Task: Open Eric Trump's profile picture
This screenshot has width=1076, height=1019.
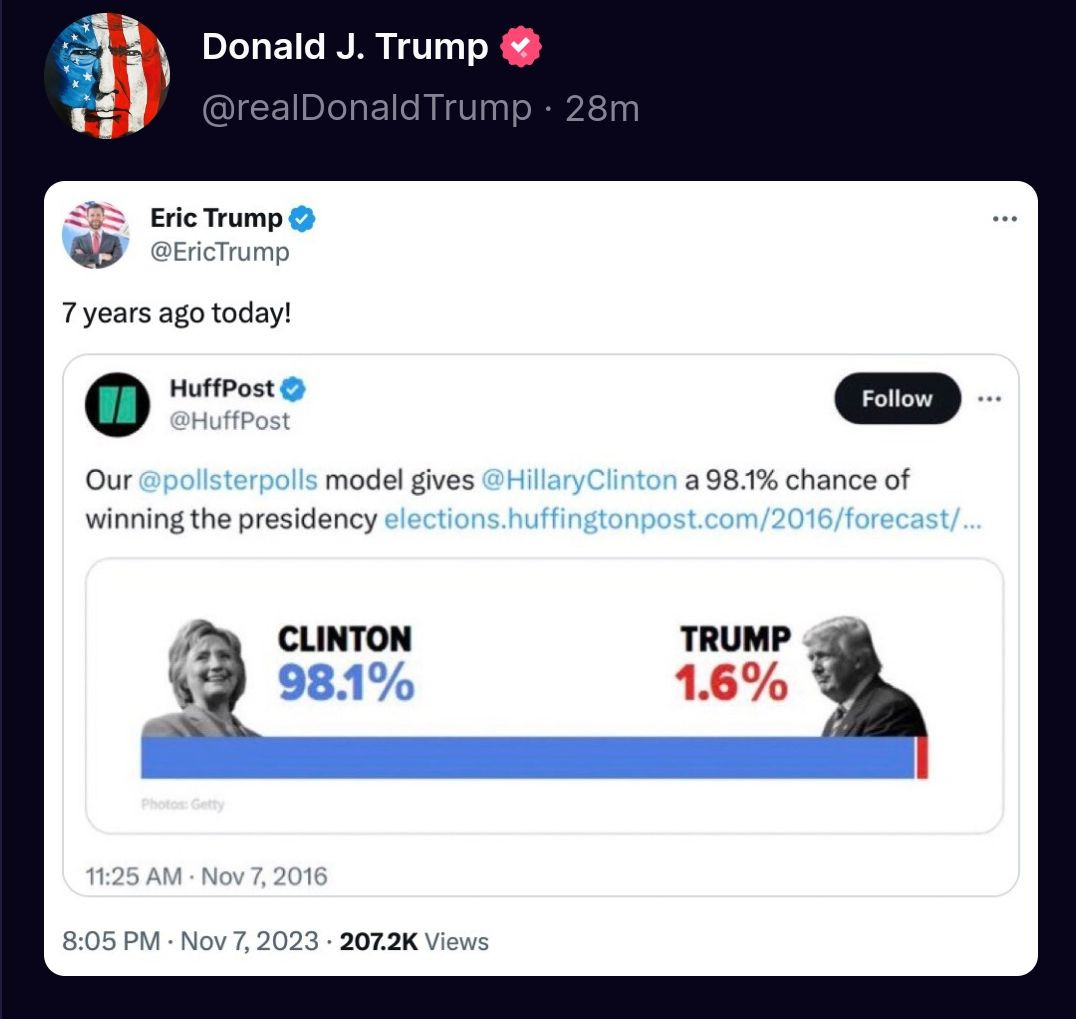Action: pyautogui.click(x=95, y=234)
